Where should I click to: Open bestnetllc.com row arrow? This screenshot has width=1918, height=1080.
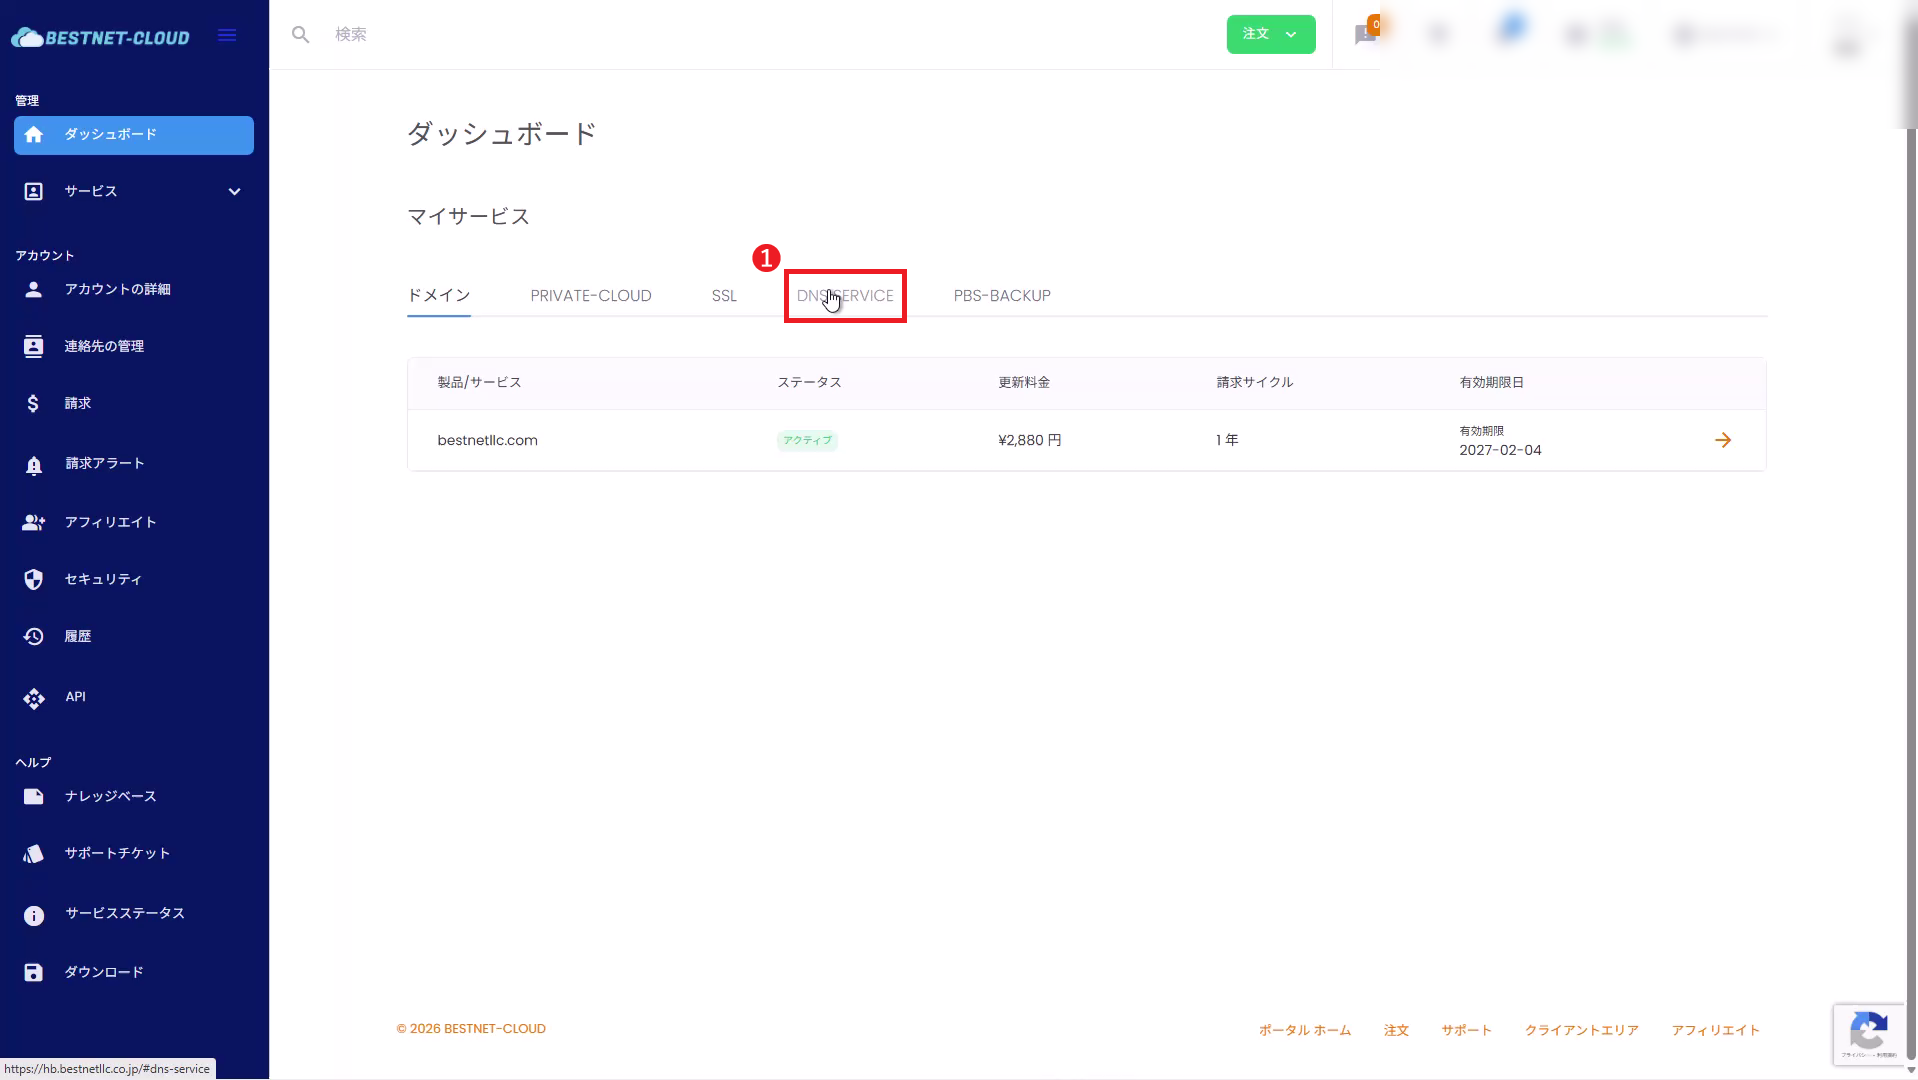[x=1722, y=441]
